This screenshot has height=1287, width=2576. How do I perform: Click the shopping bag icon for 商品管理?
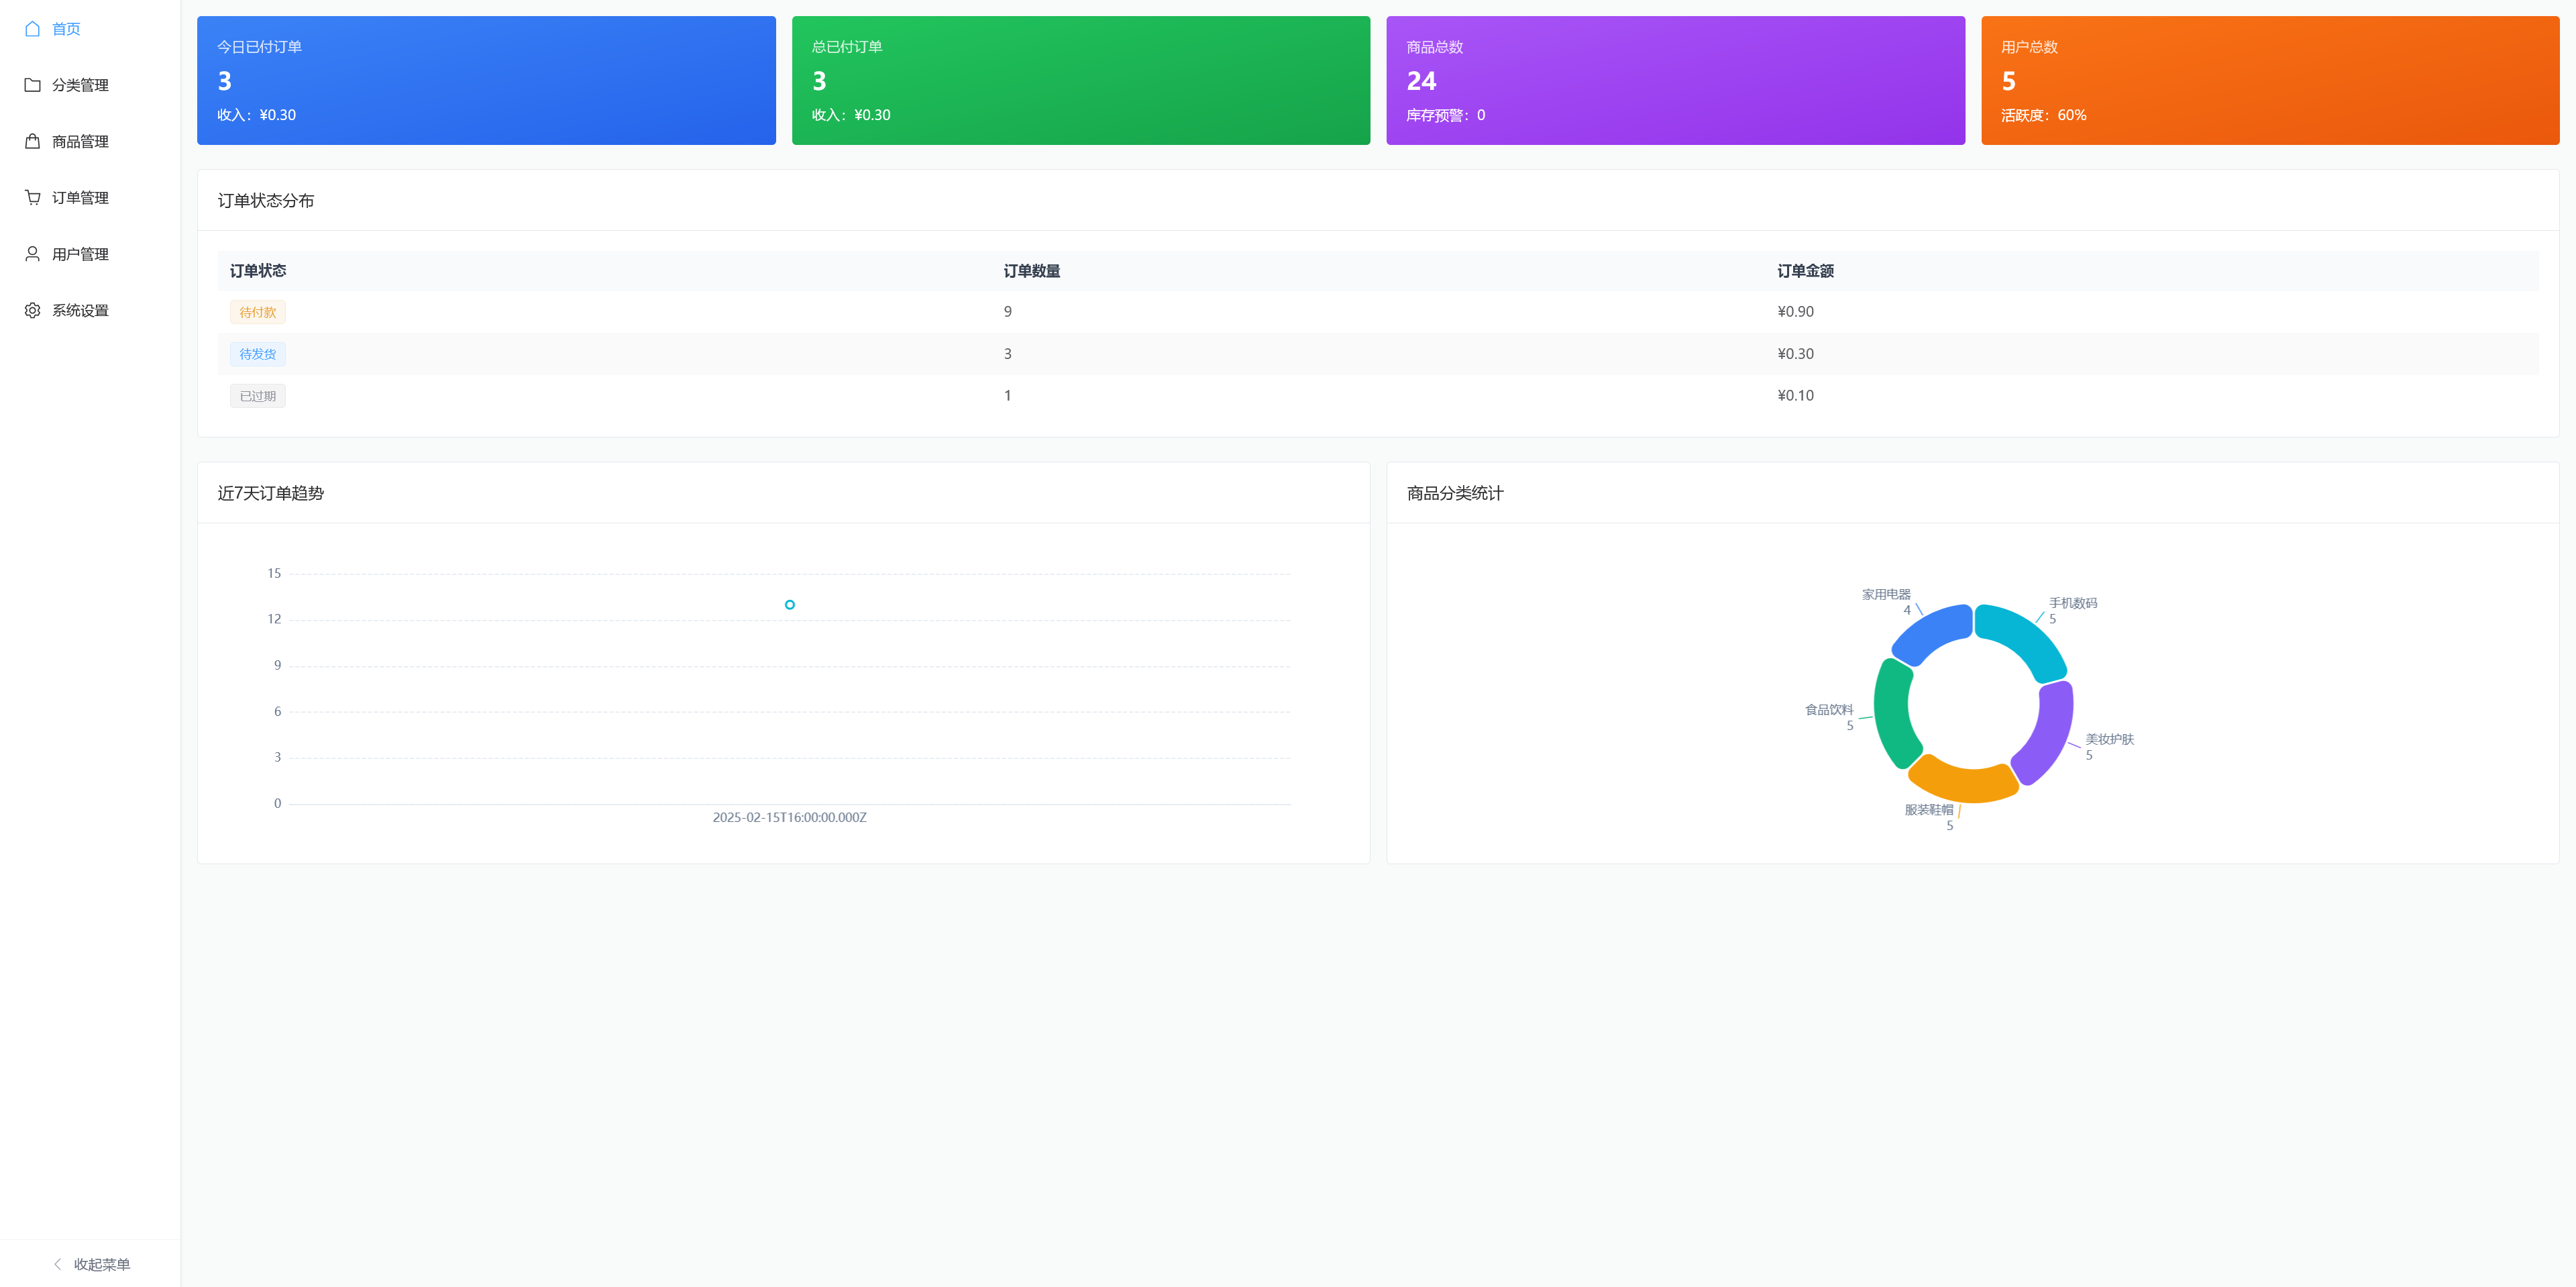pos(32,141)
